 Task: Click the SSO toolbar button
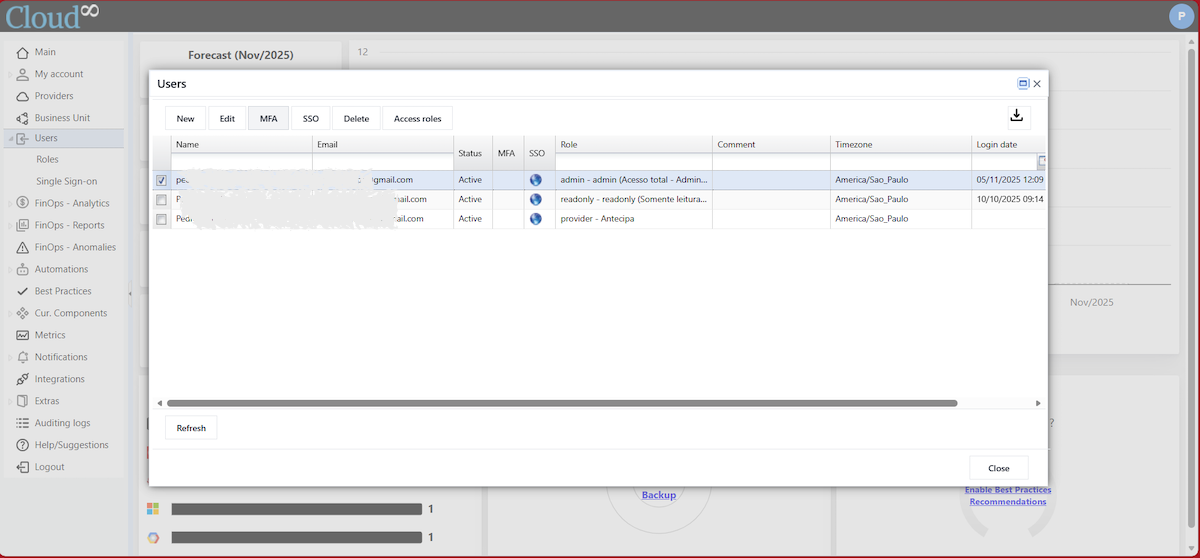coord(310,118)
